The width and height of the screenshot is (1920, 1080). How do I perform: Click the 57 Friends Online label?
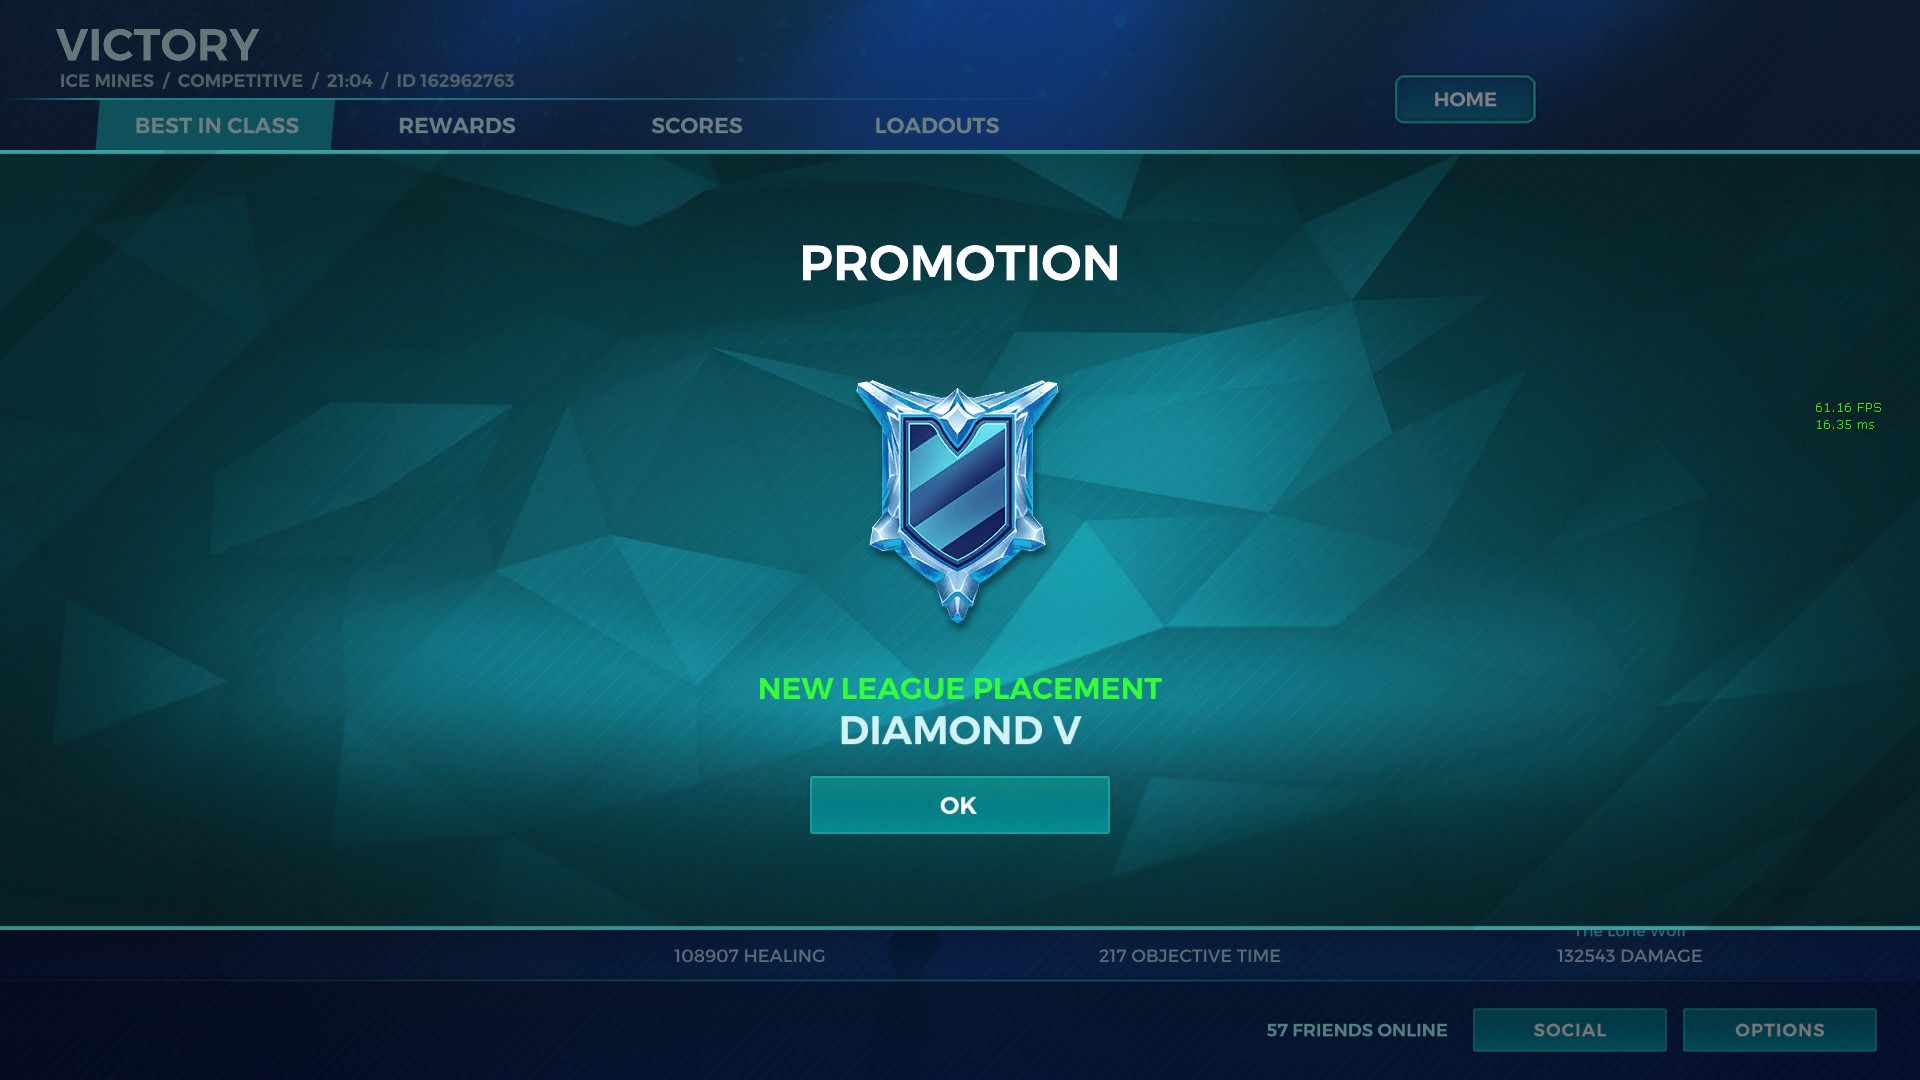pyautogui.click(x=1356, y=1030)
